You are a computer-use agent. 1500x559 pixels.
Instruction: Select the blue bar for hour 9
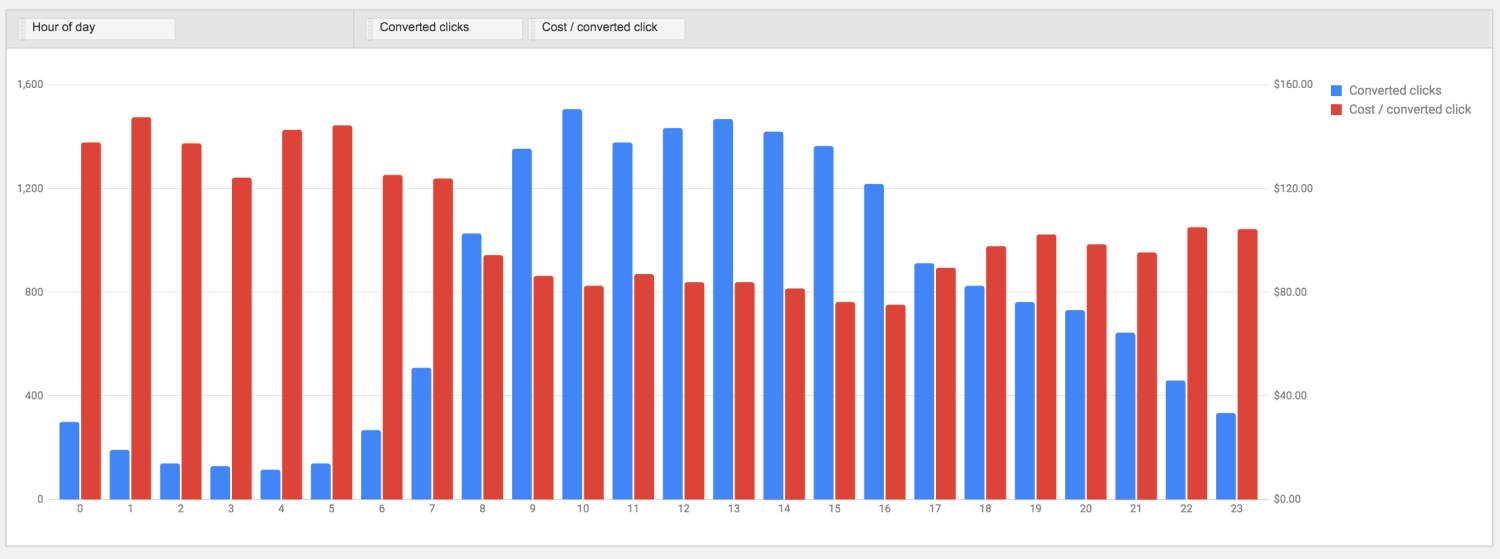pyautogui.click(x=522, y=324)
